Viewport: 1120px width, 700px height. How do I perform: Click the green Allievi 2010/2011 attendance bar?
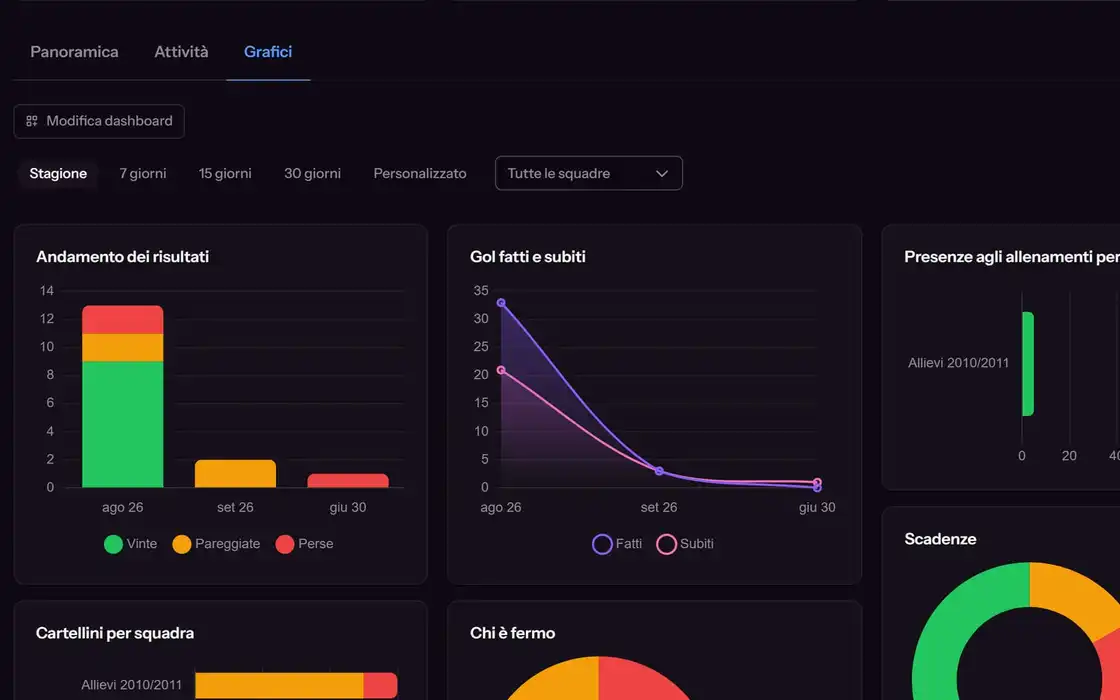[x=1028, y=364]
